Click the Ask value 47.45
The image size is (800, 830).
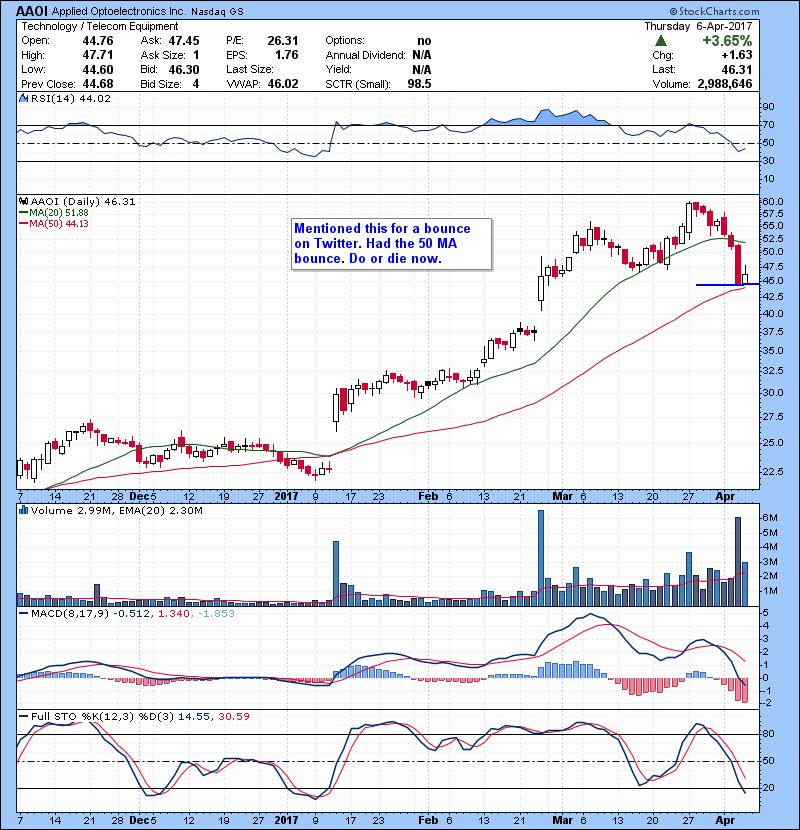(184, 41)
